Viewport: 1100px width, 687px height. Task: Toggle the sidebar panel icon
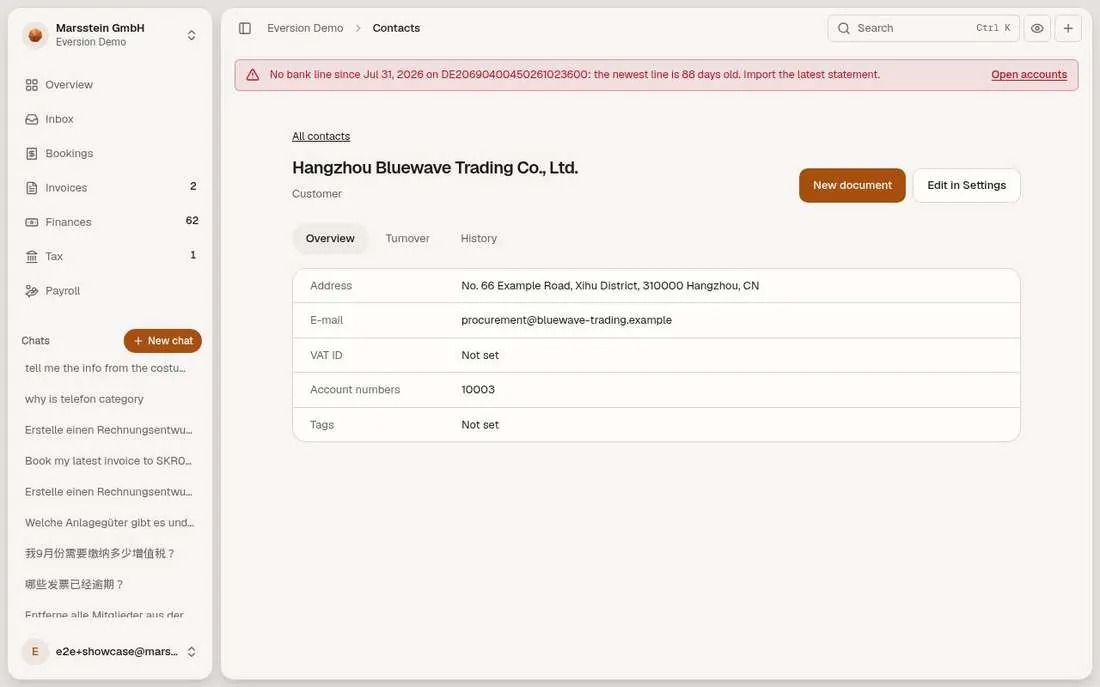245,28
